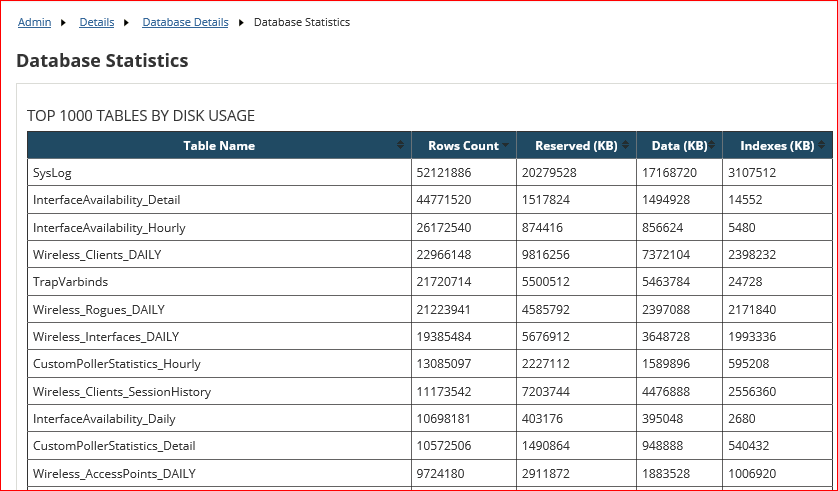Open the Details breadcrumb link
The width and height of the screenshot is (838, 491).
pyautogui.click(x=97, y=22)
